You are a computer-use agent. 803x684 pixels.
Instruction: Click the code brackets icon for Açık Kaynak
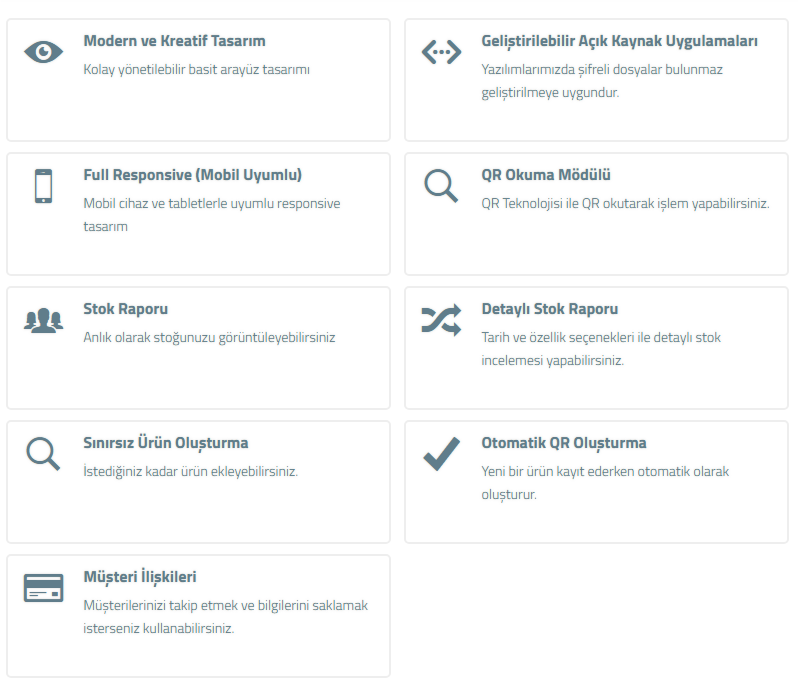pyautogui.click(x=441, y=52)
